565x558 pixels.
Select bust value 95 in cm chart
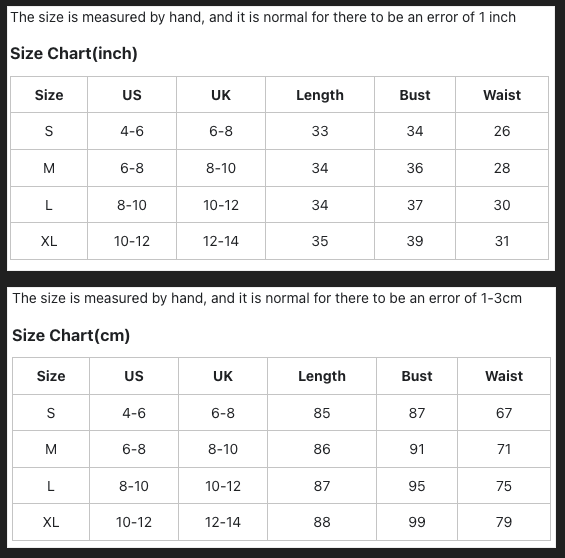click(417, 486)
